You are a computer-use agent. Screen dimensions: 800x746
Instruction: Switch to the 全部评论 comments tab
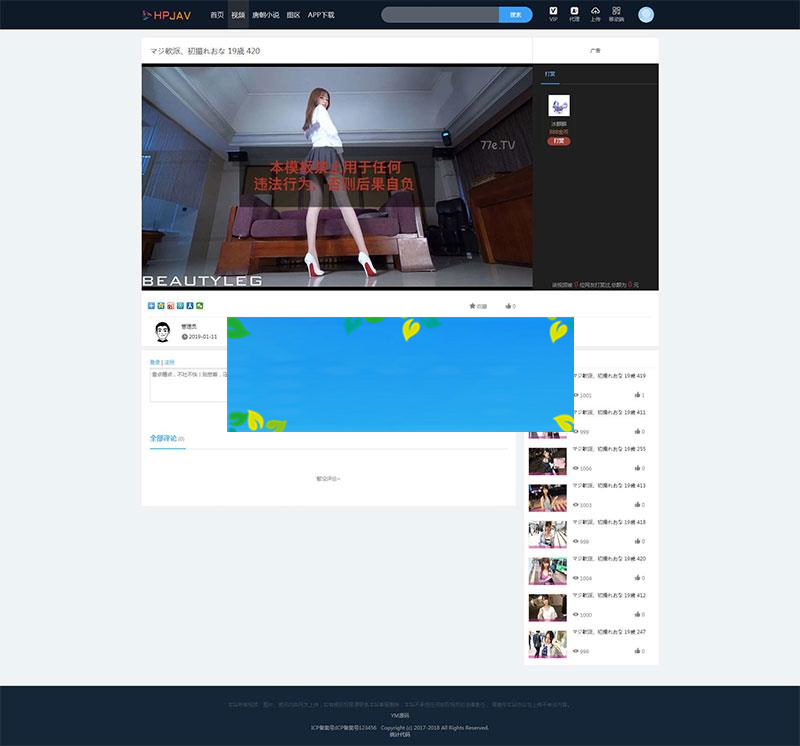pos(165,440)
